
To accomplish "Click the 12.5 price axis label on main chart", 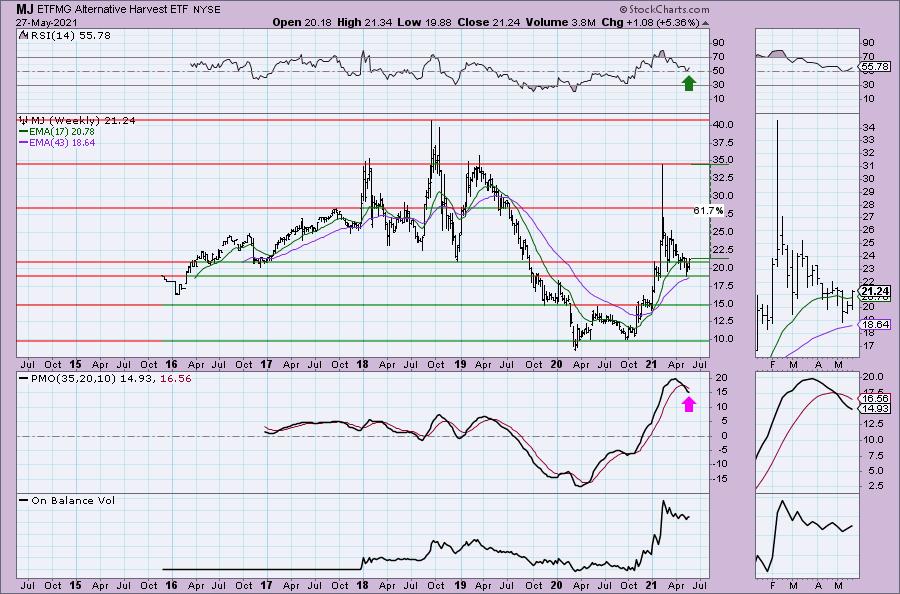I will click(x=723, y=321).
